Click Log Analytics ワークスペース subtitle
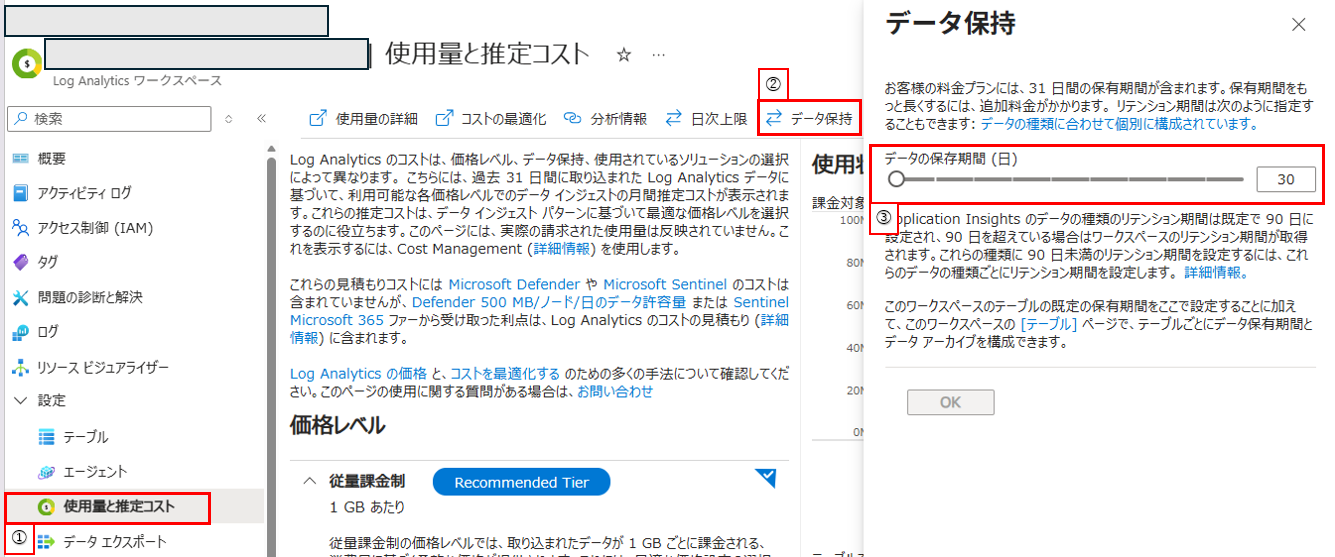Screen dimensions: 1335x557 pos(137,81)
